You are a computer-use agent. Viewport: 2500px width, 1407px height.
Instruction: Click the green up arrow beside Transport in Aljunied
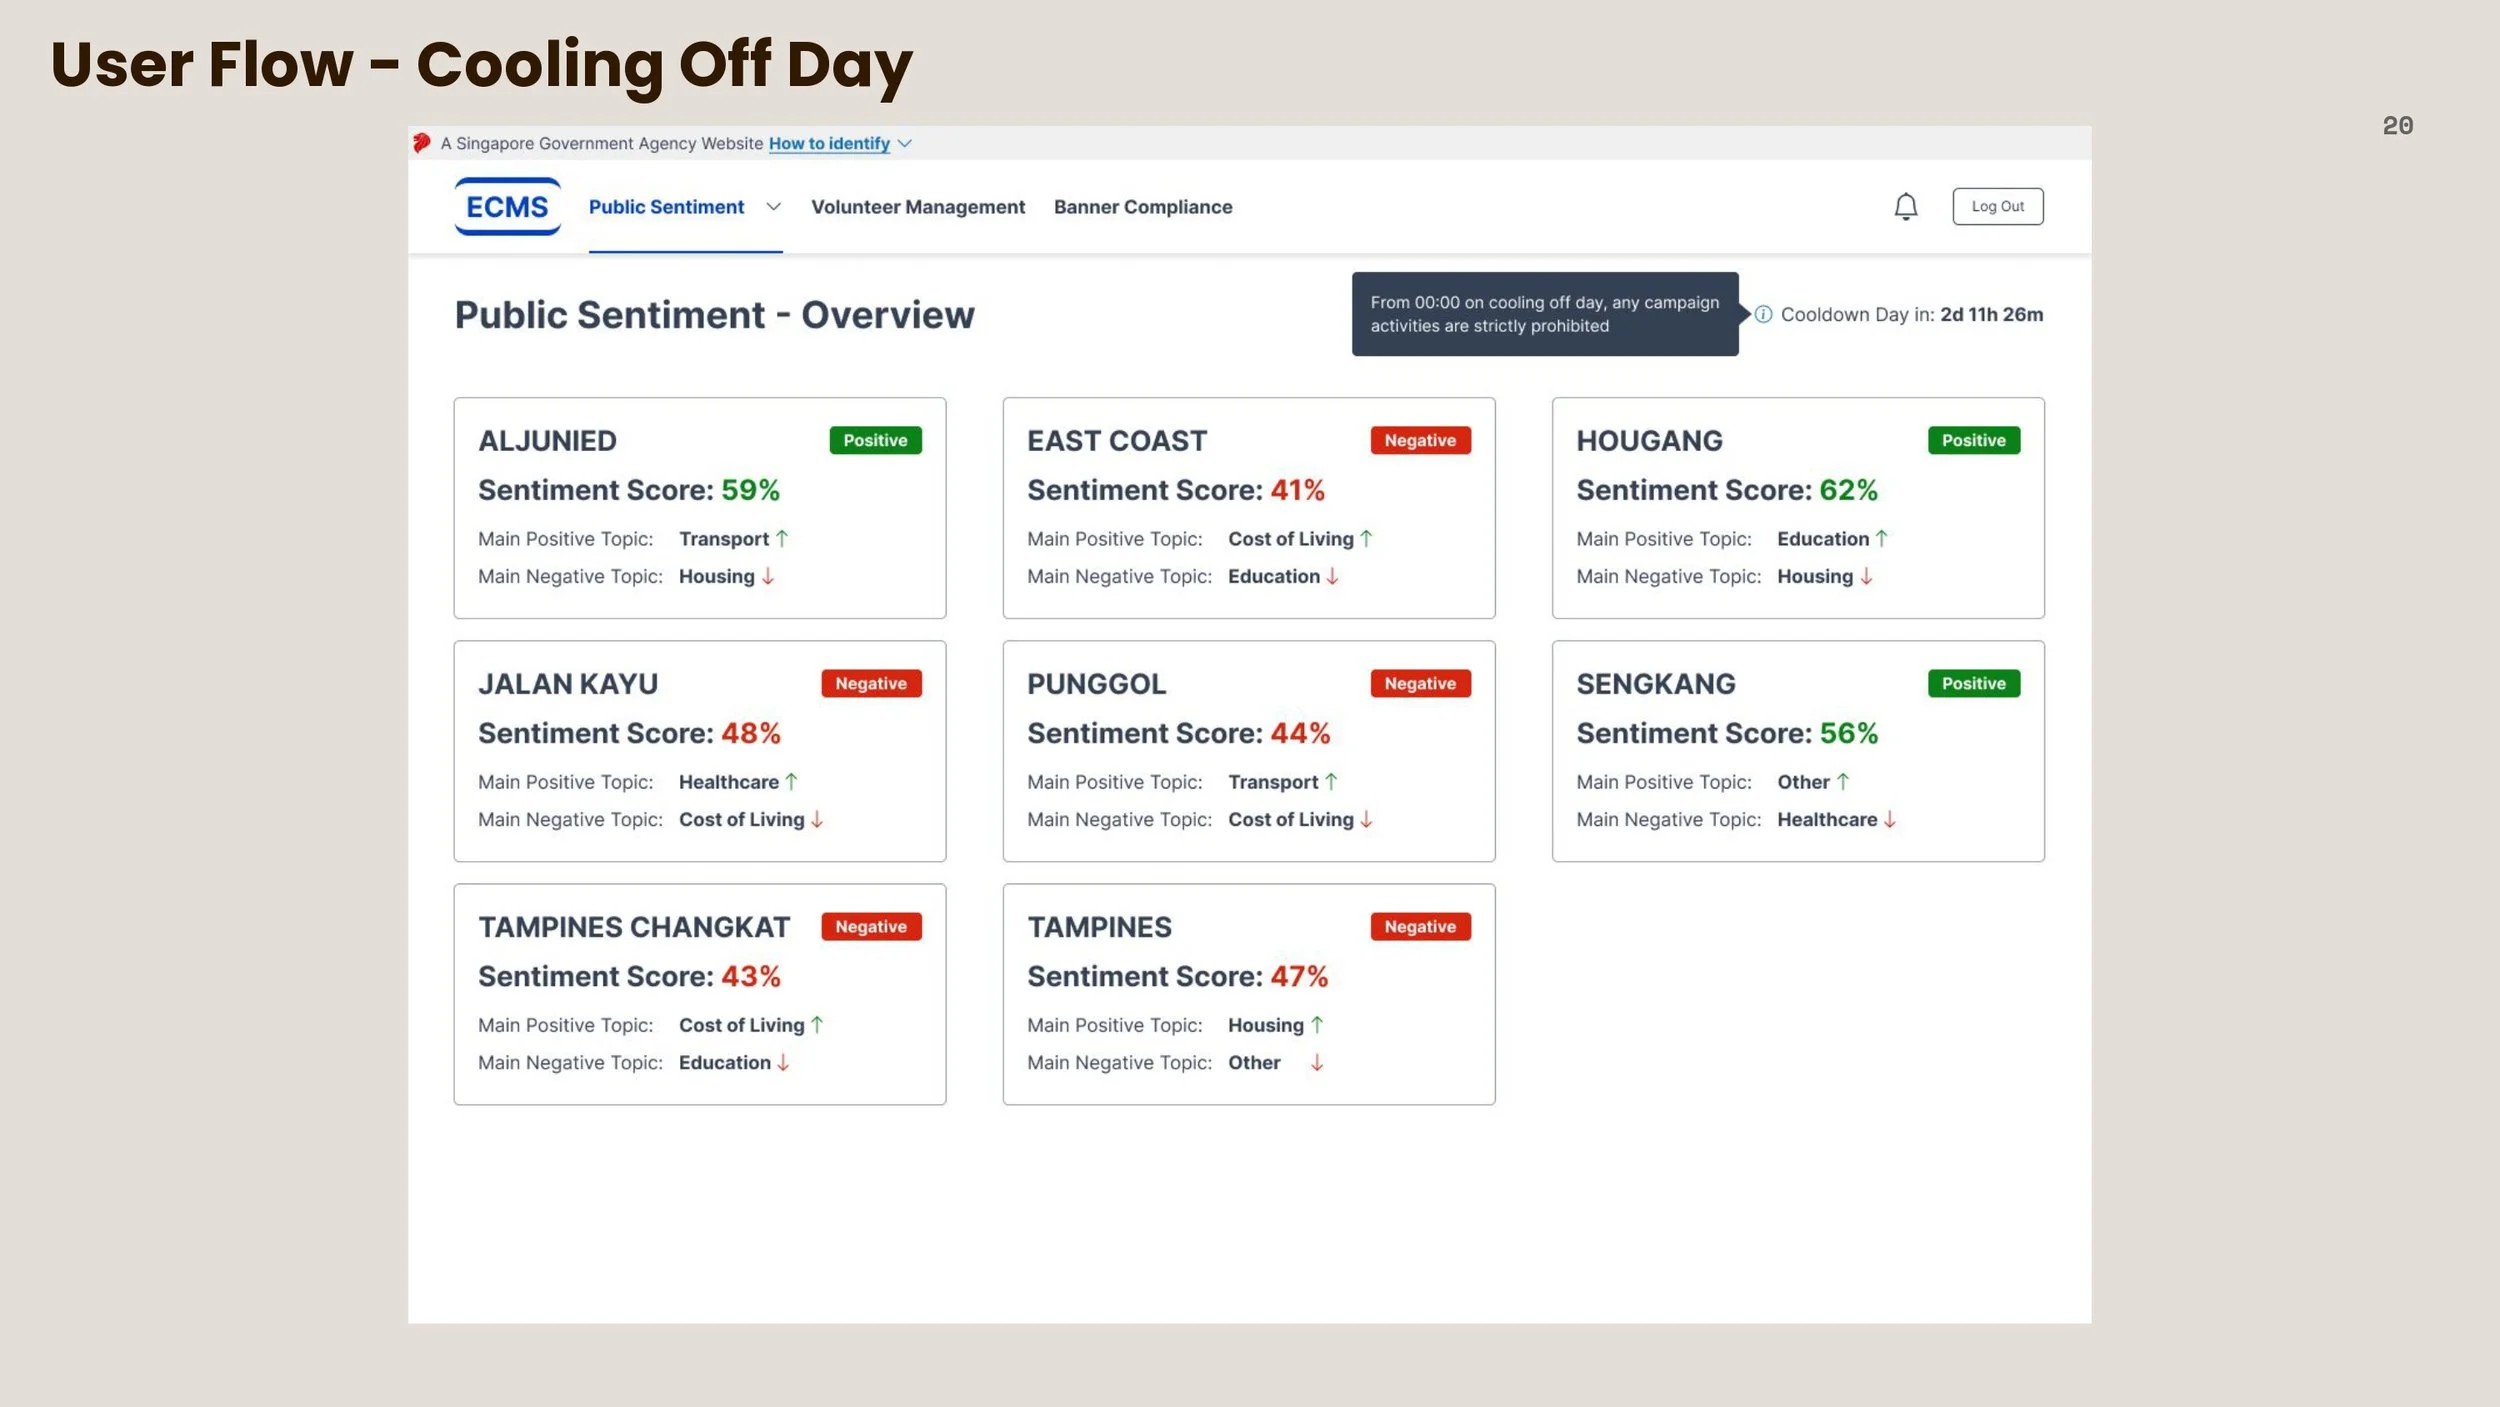[x=782, y=538]
